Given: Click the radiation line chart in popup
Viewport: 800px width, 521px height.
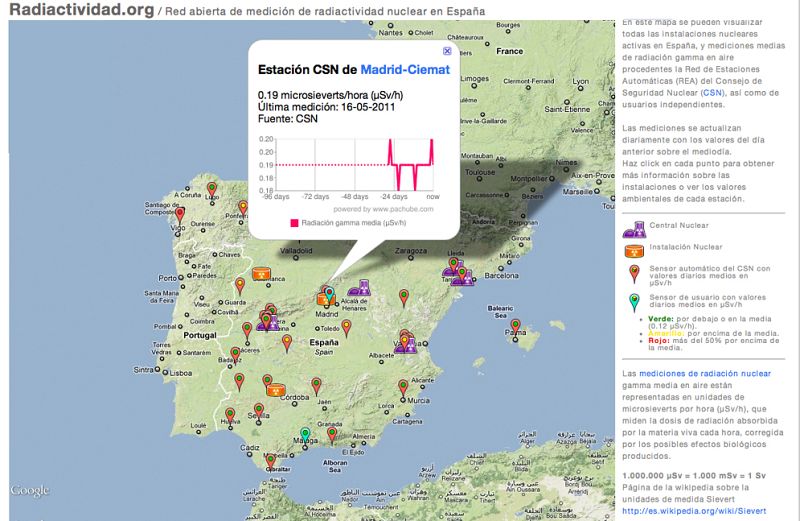Looking at the screenshot, I should click(357, 163).
